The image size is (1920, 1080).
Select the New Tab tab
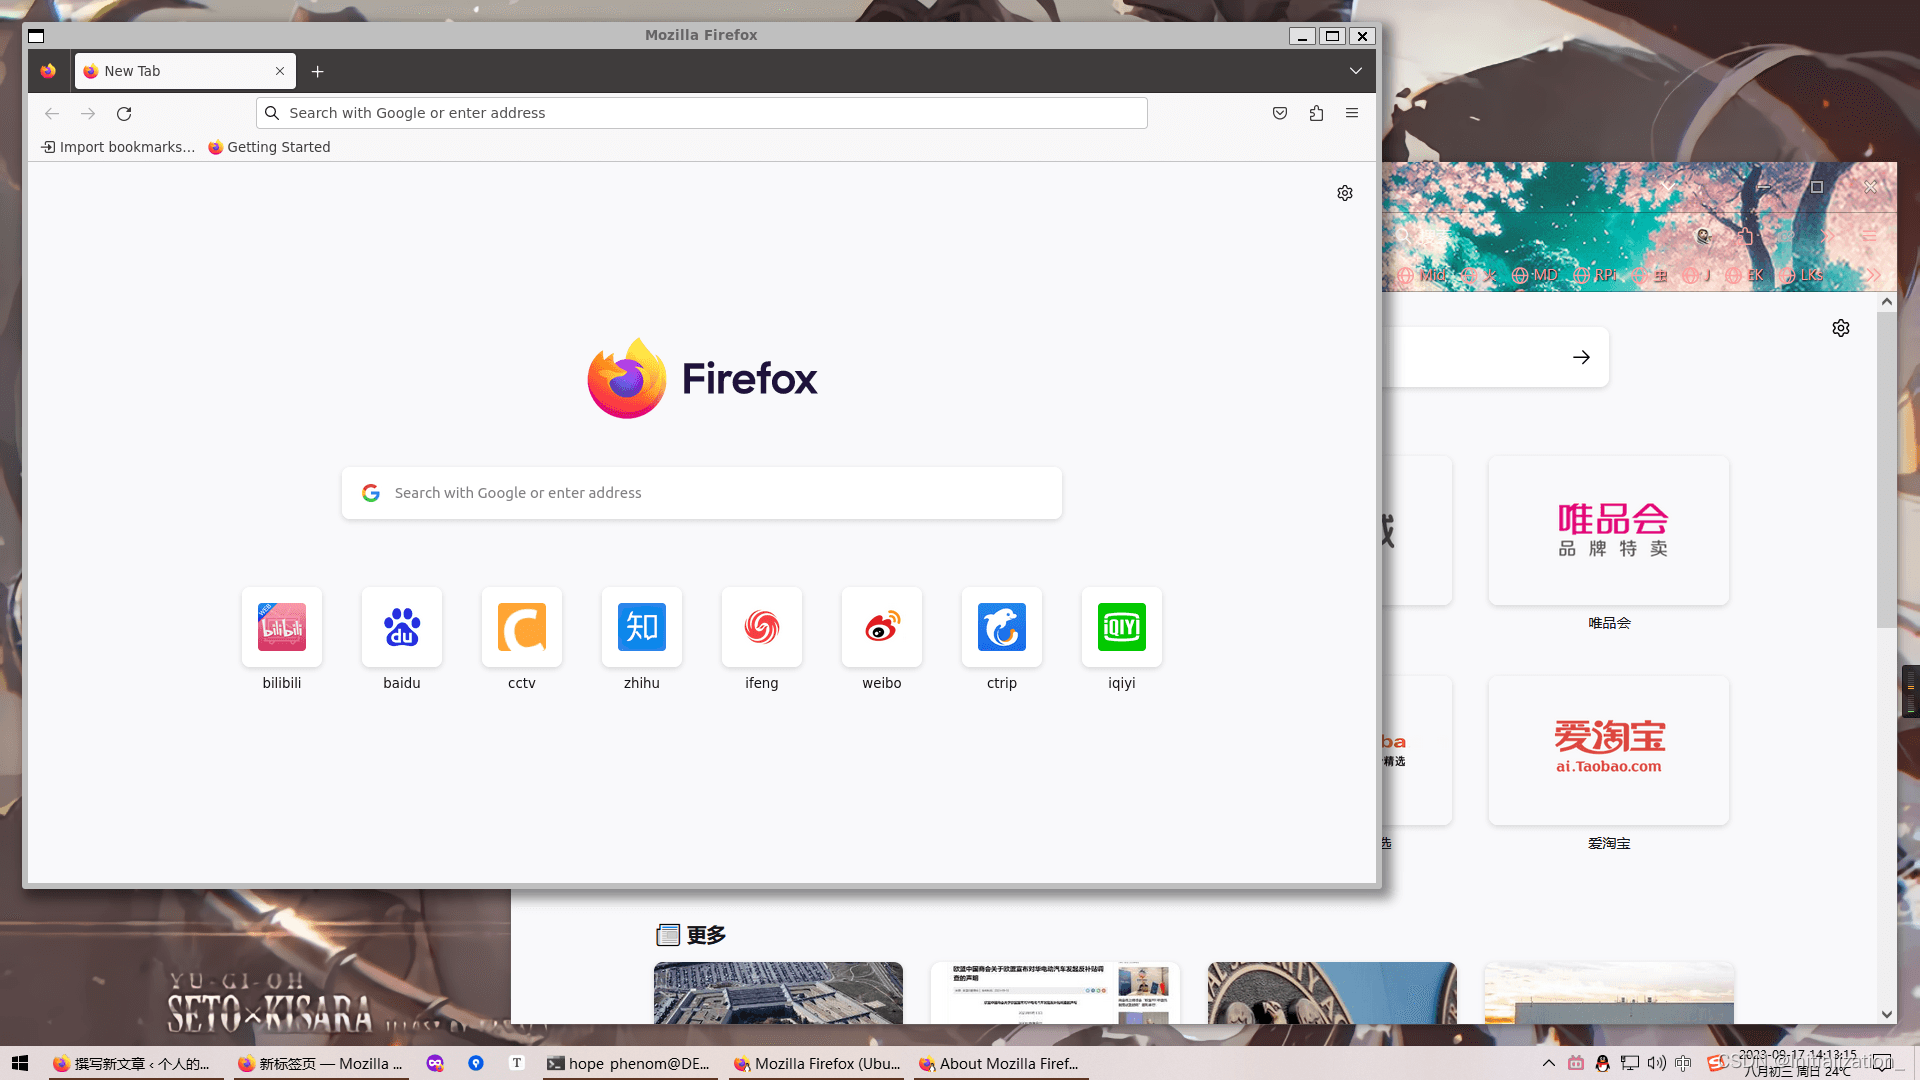[180, 71]
